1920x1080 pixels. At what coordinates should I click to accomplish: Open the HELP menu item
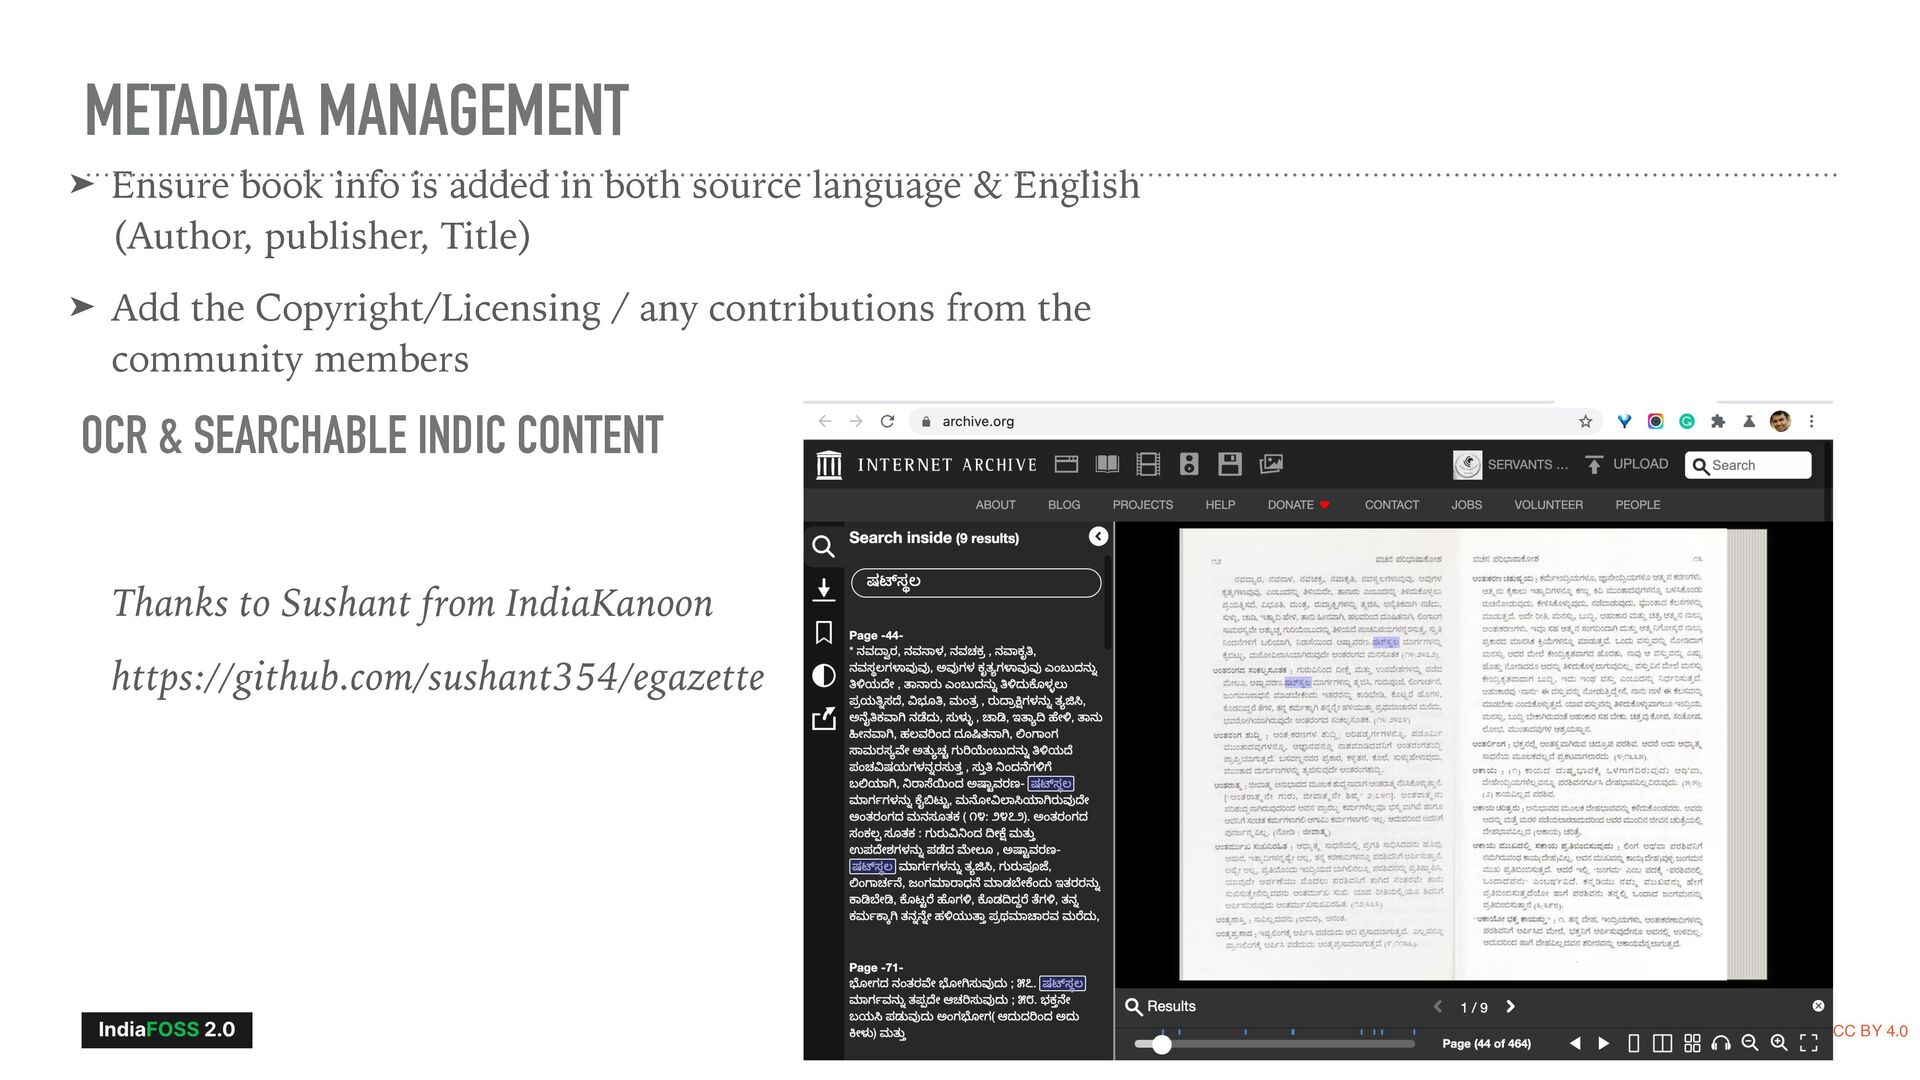click(1220, 505)
